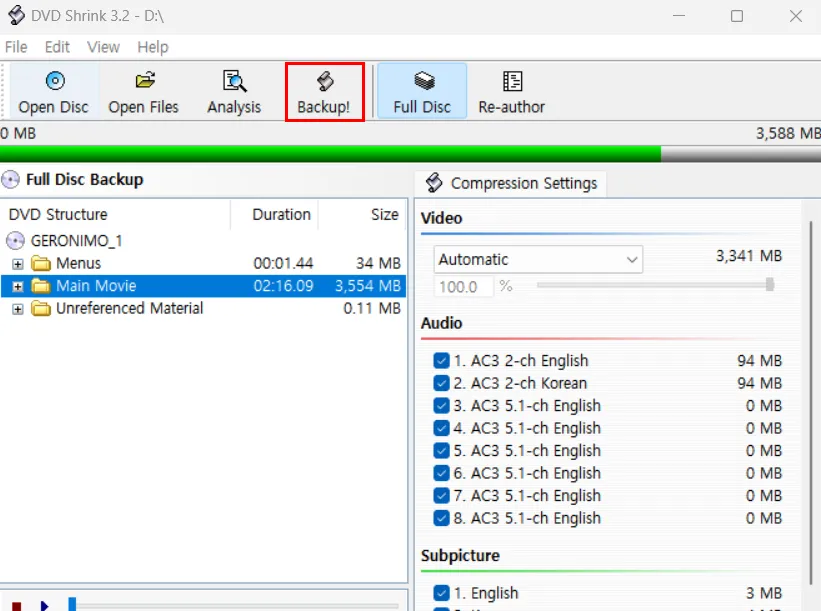This screenshot has width=821, height=611.
Task: Play the preview video
Action: (45, 606)
